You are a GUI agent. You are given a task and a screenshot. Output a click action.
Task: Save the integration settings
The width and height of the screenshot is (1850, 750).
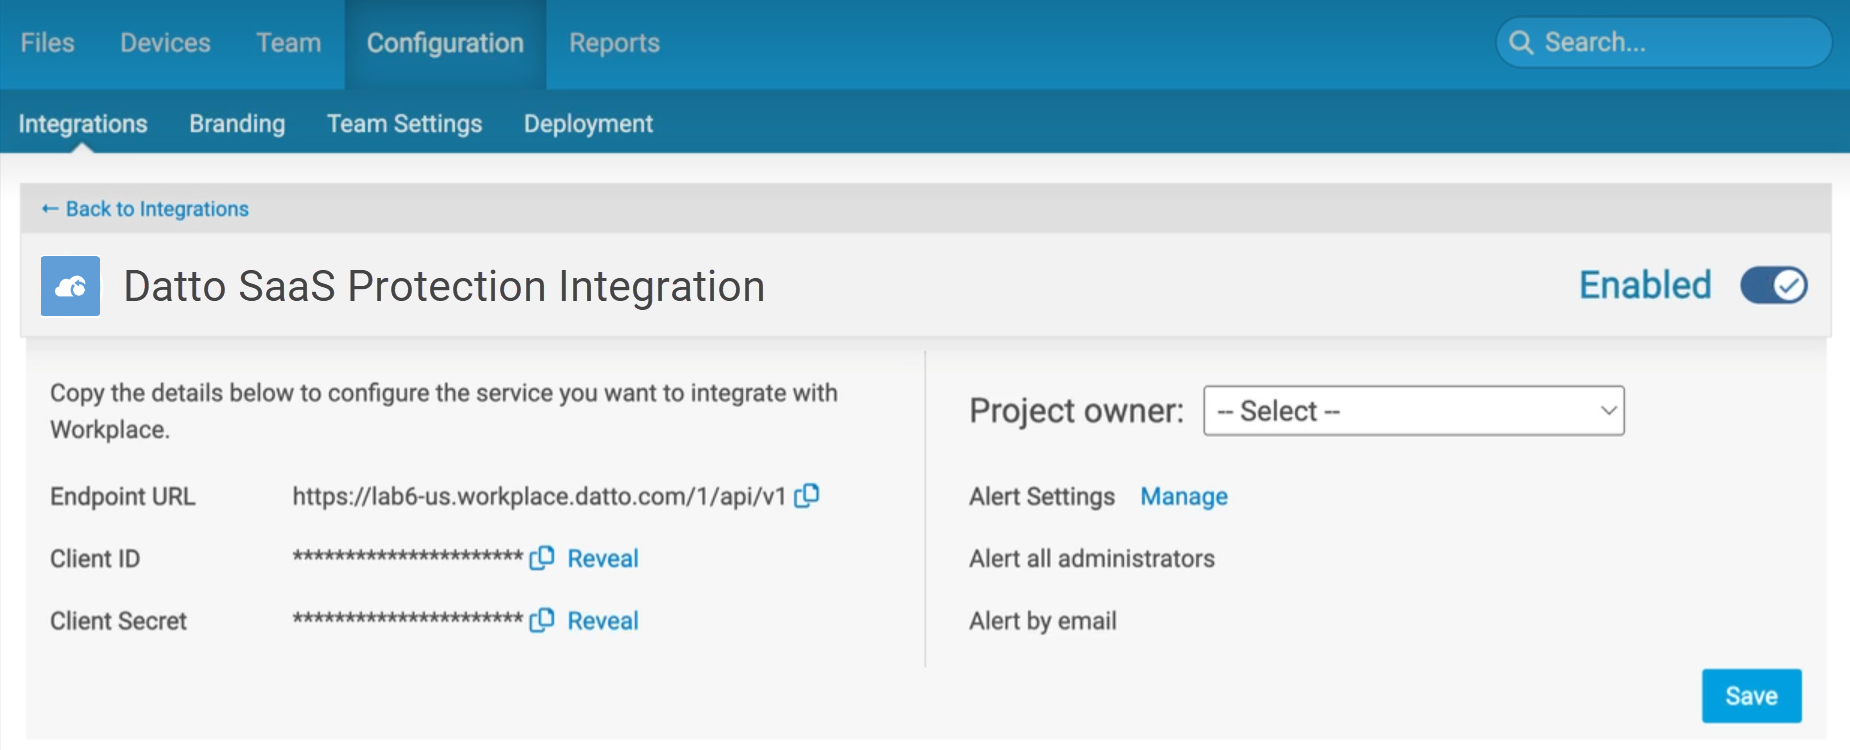pyautogui.click(x=1751, y=696)
